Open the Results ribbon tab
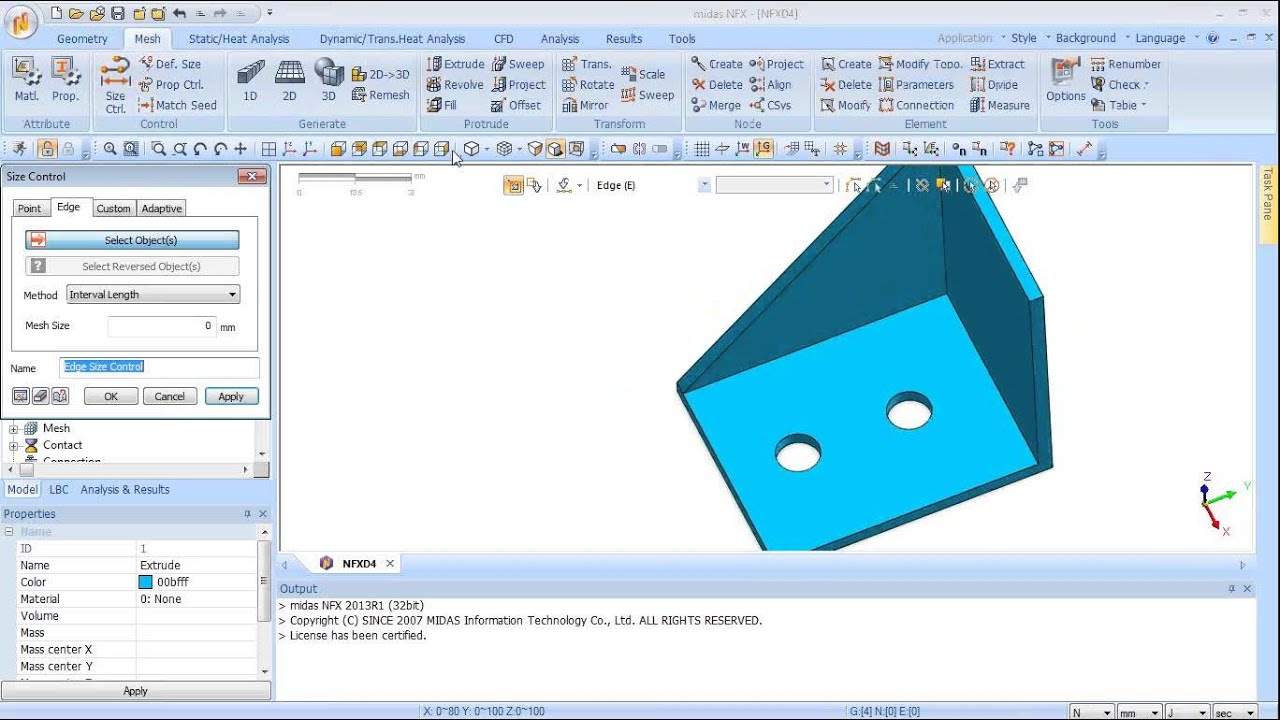Screen dimensions: 1280x720 tap(624, 39)
